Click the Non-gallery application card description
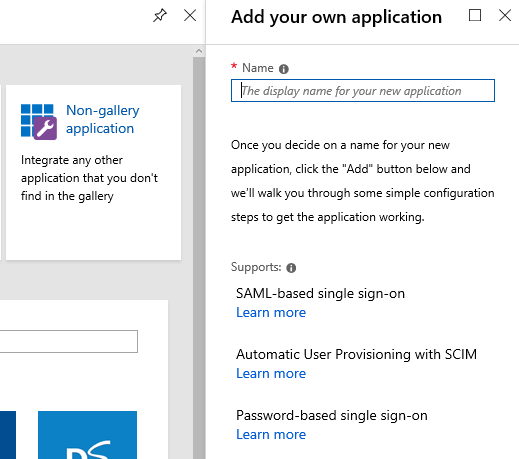Image resolution: width=519 pixels, height=459 pixels. click(89, 178)
